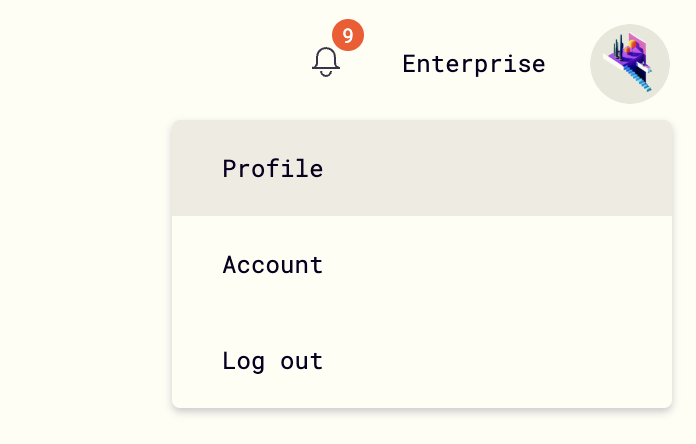Log out using the menu entry
This screenshot has width=696, height=444.
tap(422, 361)
